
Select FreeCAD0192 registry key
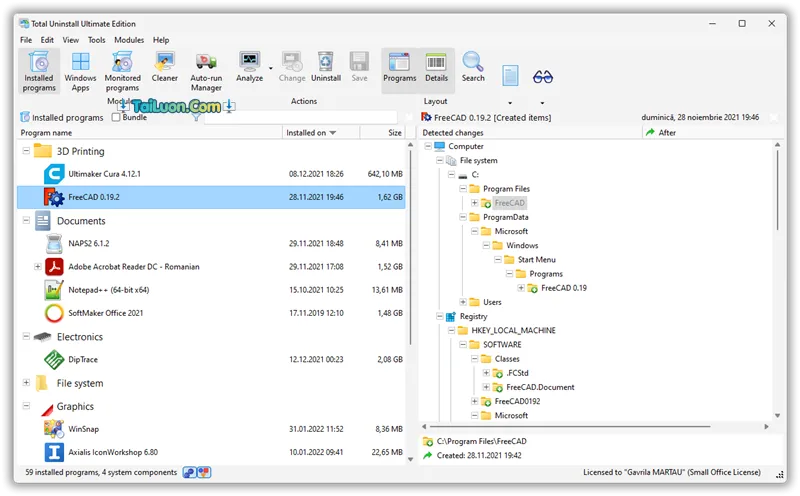point(517,402)
